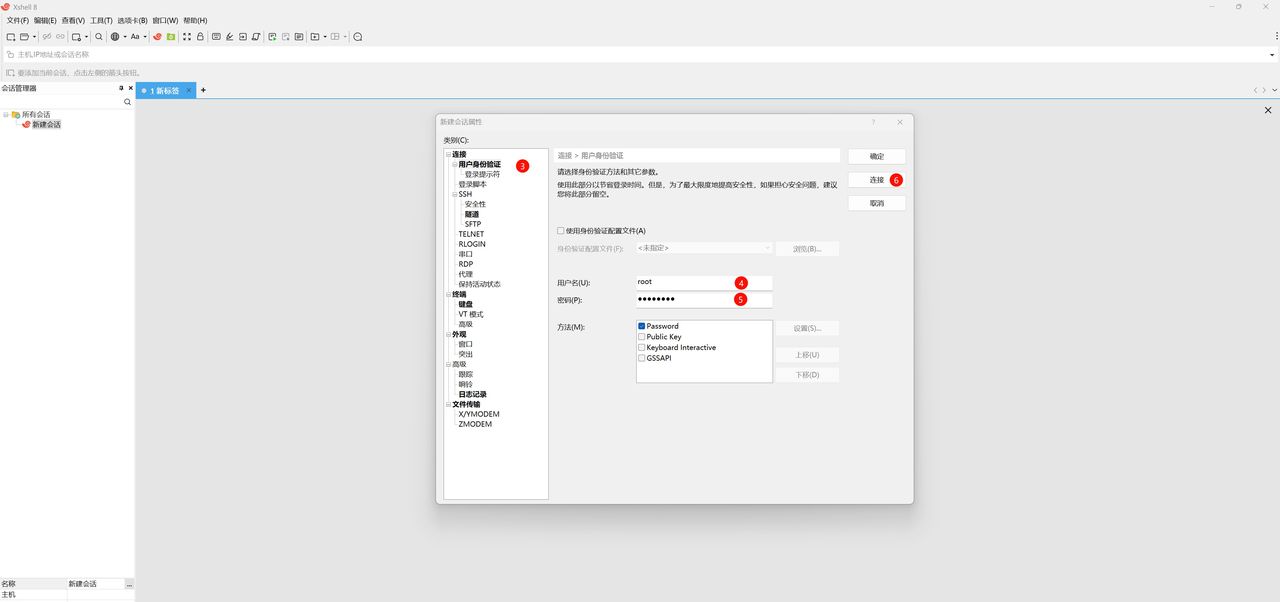Select TELNET in category tree
The height and width of the screenshot is (602, 1280).
point(471,234)
